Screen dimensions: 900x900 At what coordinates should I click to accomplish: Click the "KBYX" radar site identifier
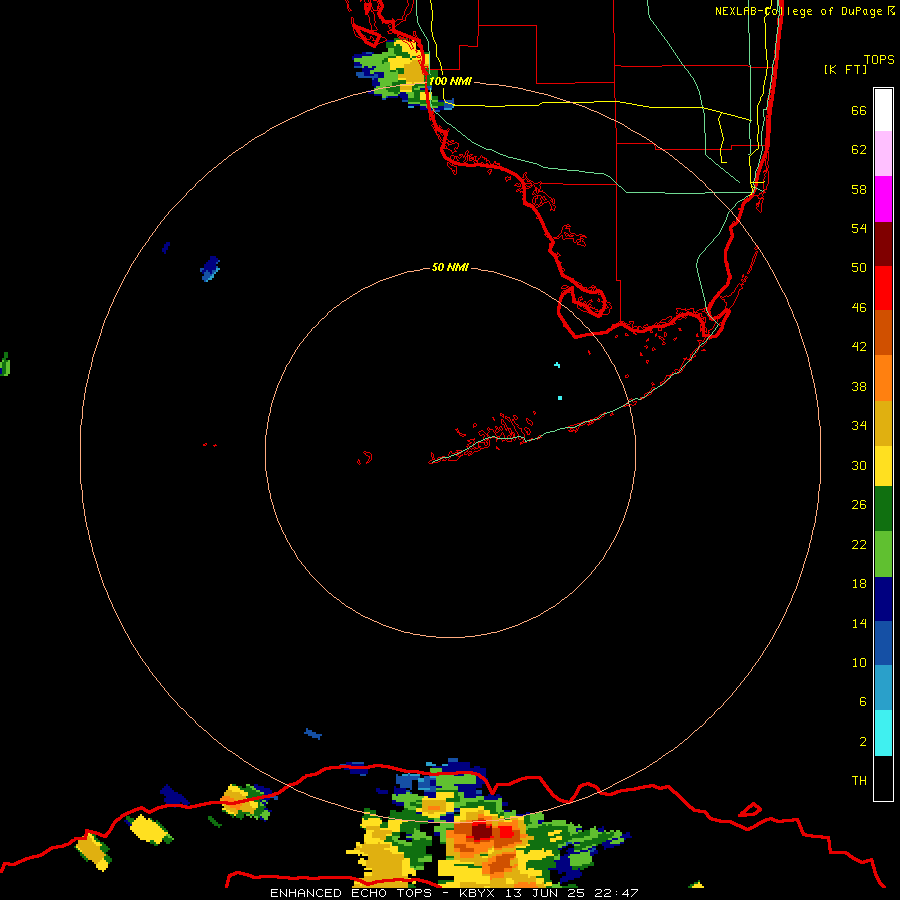[x=476, y=893]
